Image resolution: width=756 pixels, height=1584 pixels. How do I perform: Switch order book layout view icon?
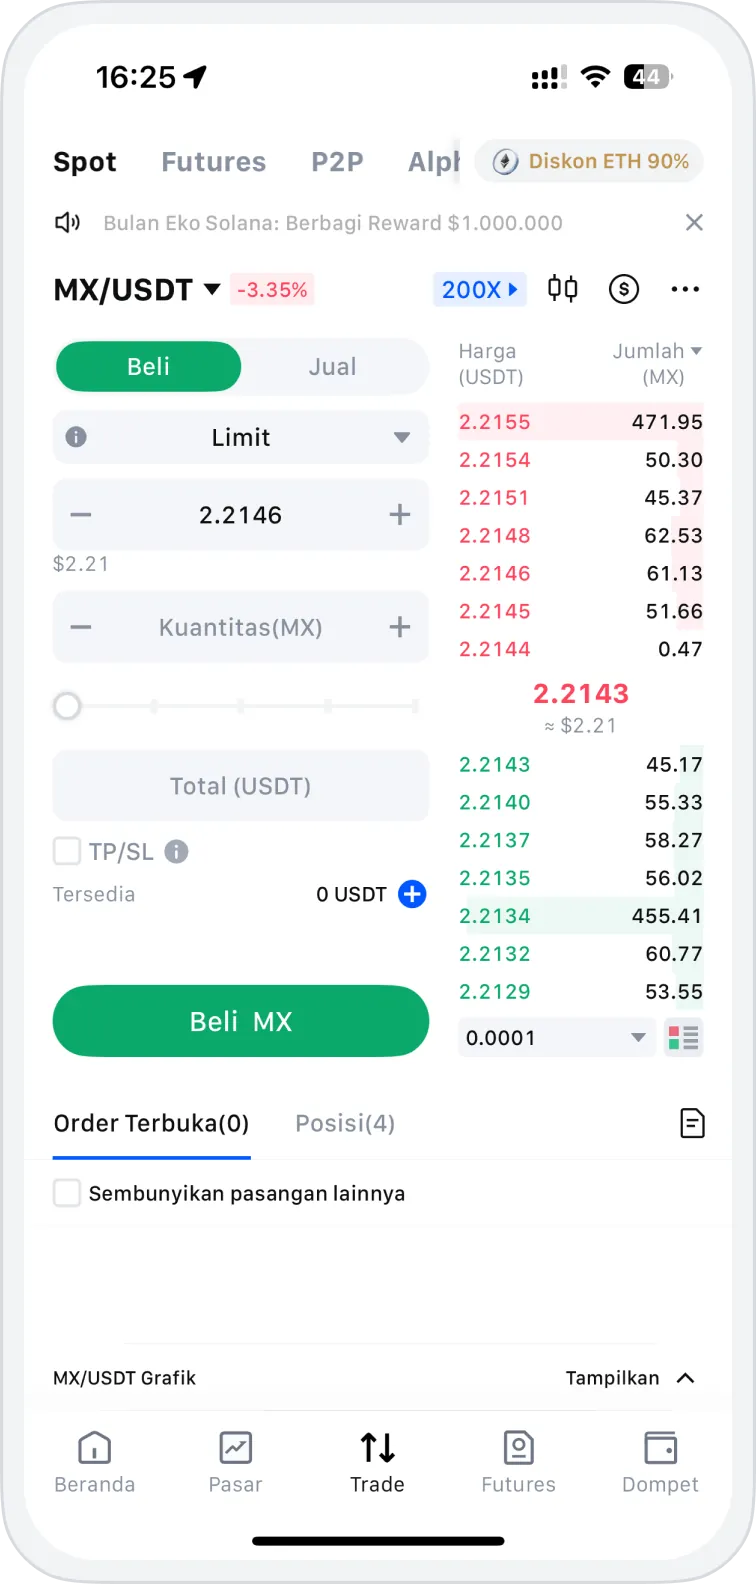click(x=684, y=1037)
